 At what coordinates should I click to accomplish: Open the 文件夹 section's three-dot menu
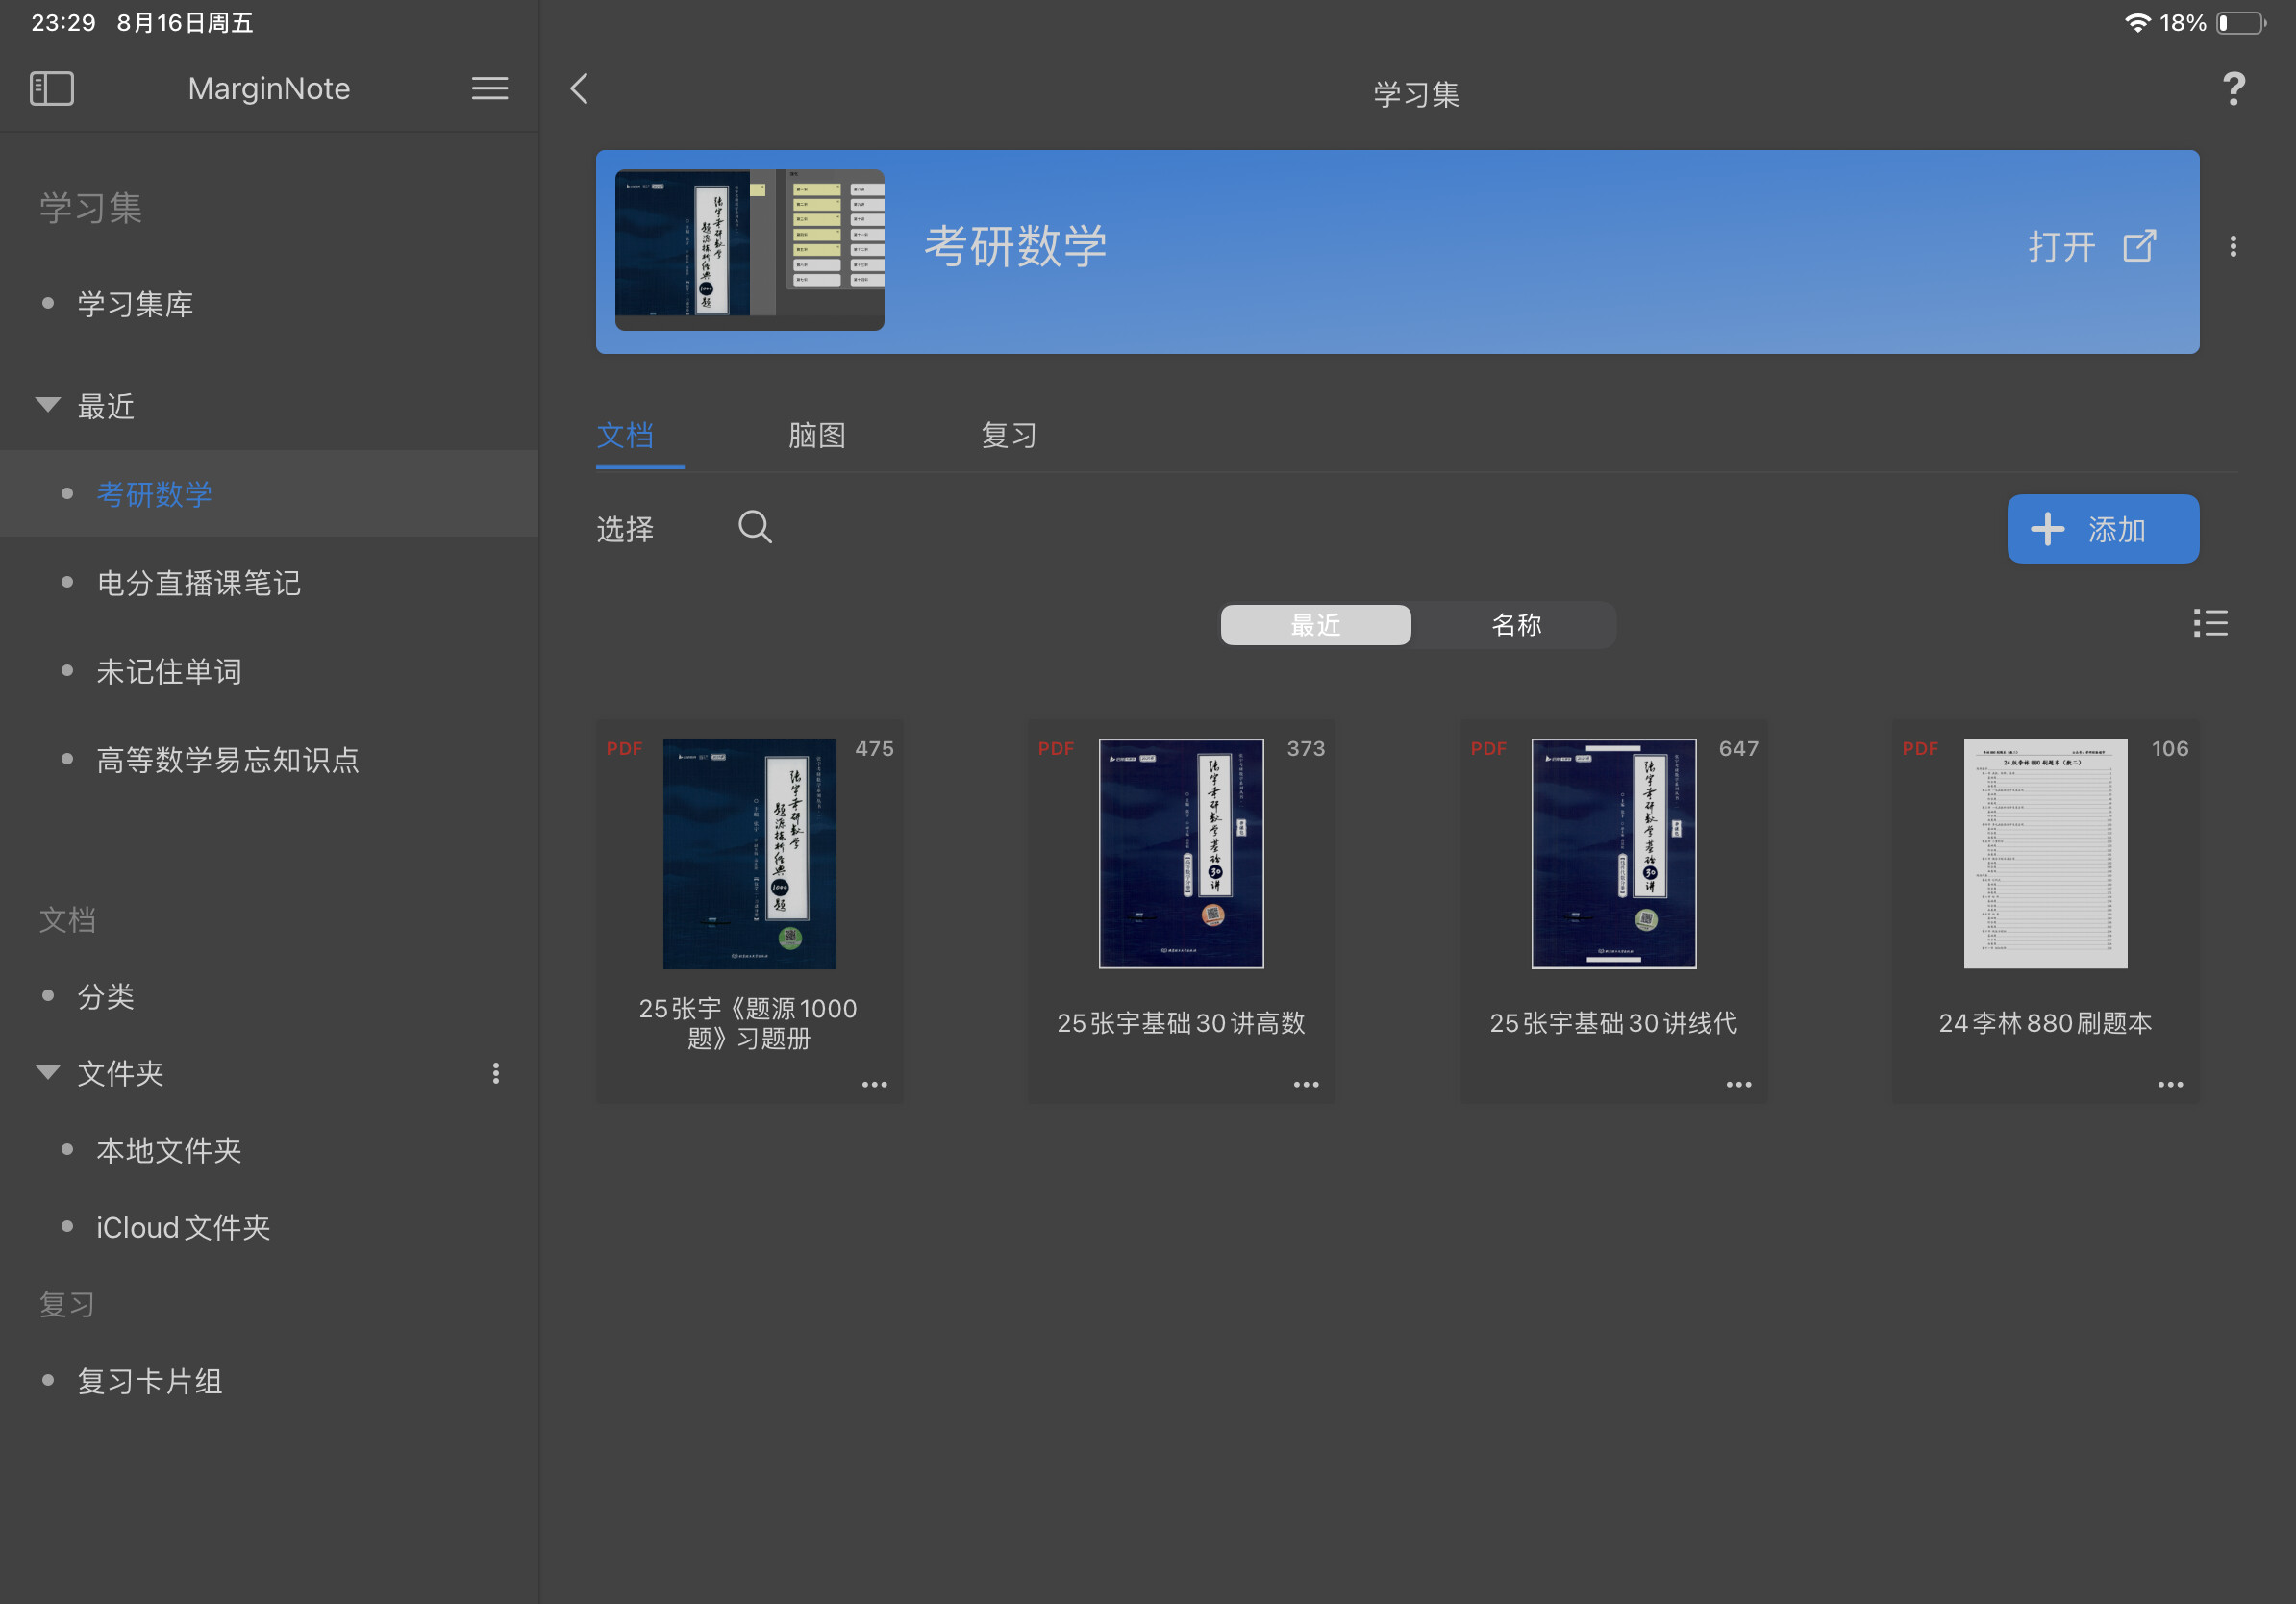pos(496,1073)
